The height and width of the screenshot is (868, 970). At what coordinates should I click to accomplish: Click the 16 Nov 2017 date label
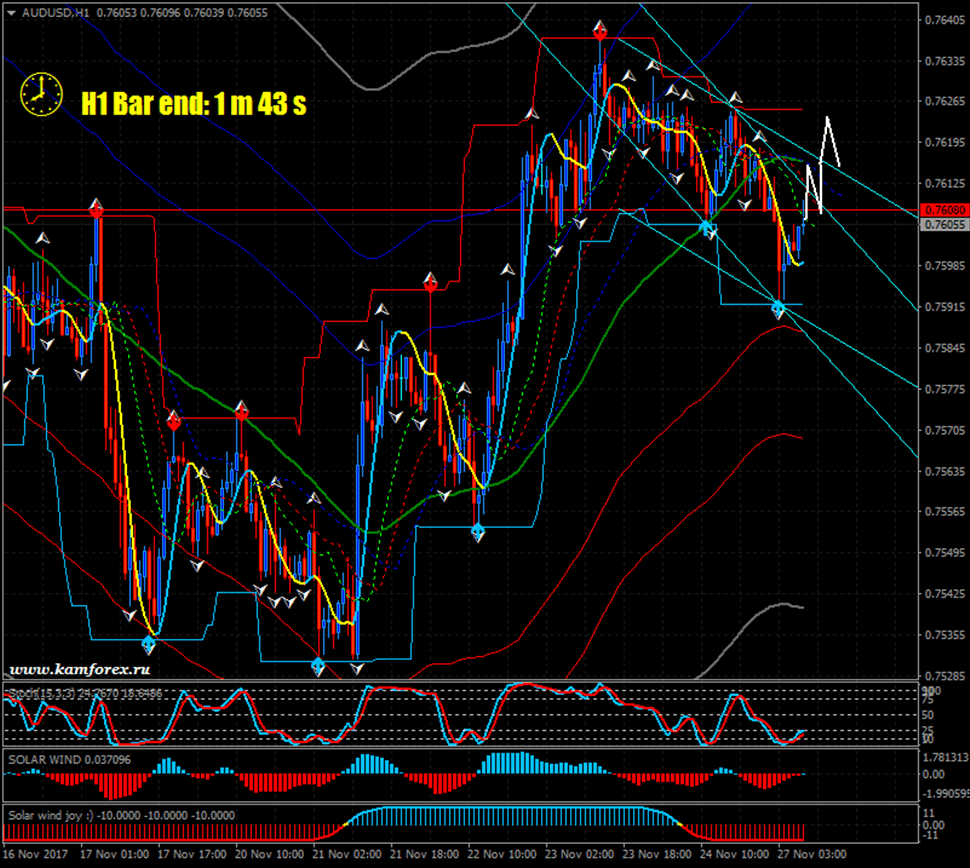[x=35, y=854]
